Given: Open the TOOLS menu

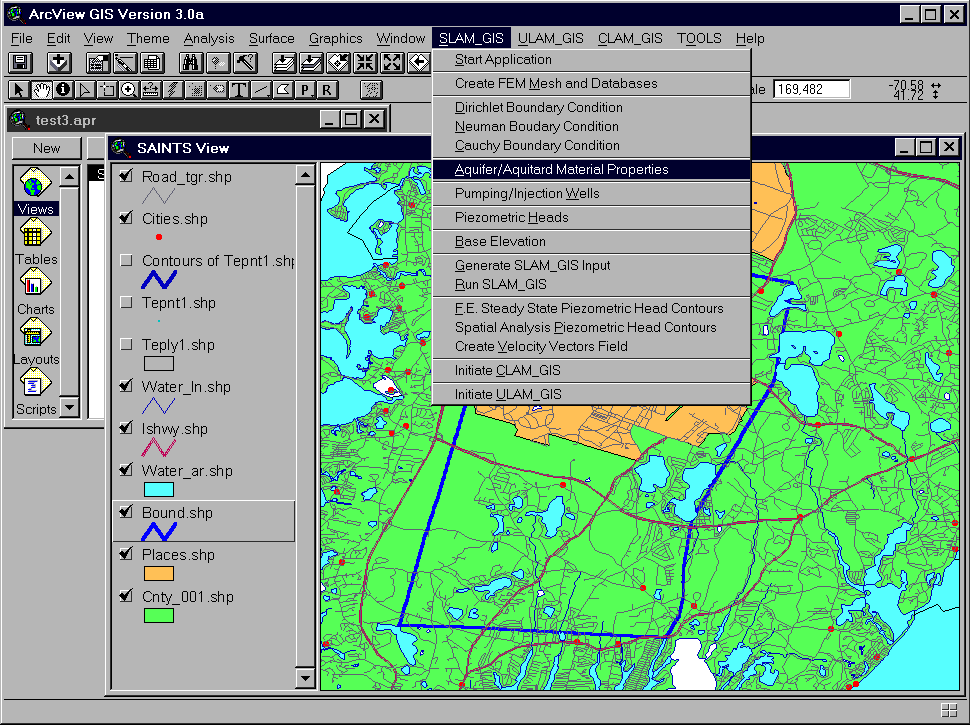Looking at the screenshot, I should pyautogui.click(x=699, y=38).
